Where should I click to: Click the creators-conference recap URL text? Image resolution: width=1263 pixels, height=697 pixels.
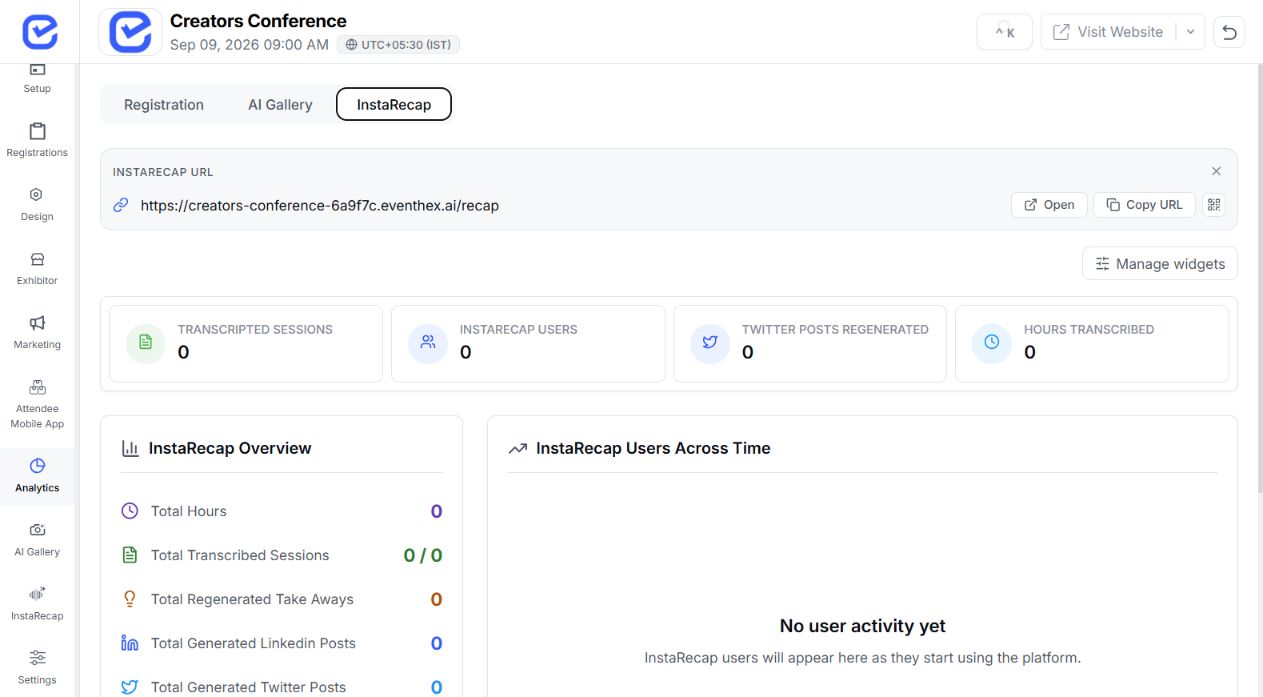click(320, 205)
